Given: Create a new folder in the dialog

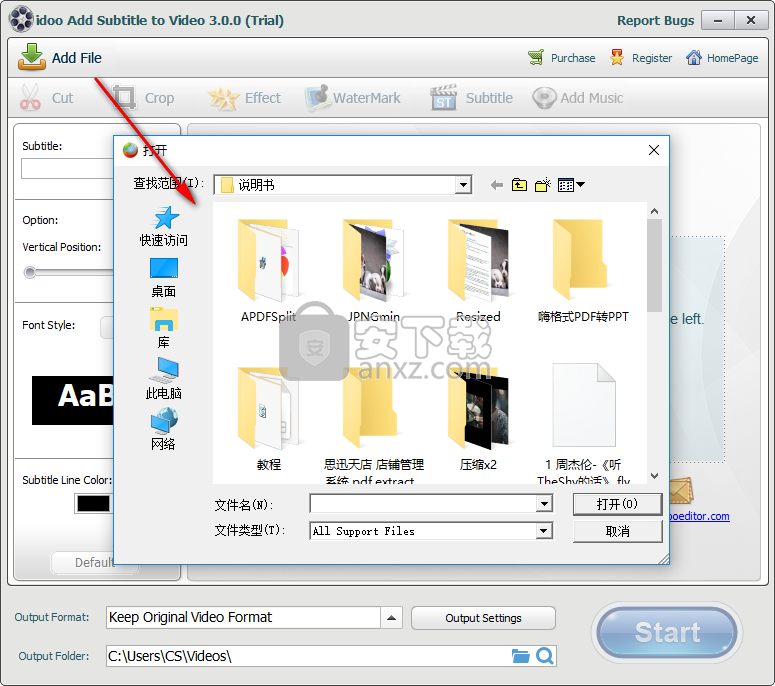Looking at the screenshot, I should tap(543, 185).
